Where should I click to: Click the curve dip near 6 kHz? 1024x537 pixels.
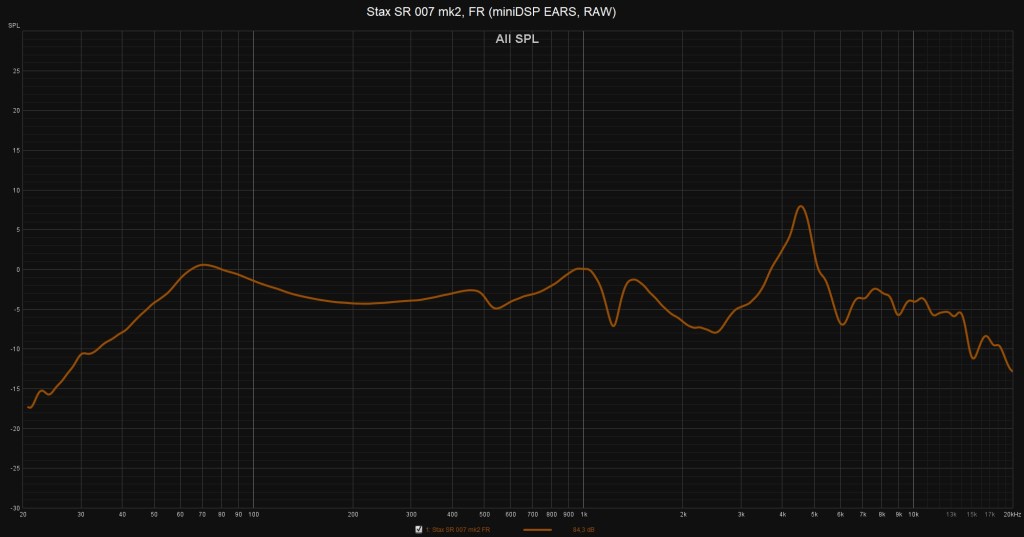pos(842,324)
